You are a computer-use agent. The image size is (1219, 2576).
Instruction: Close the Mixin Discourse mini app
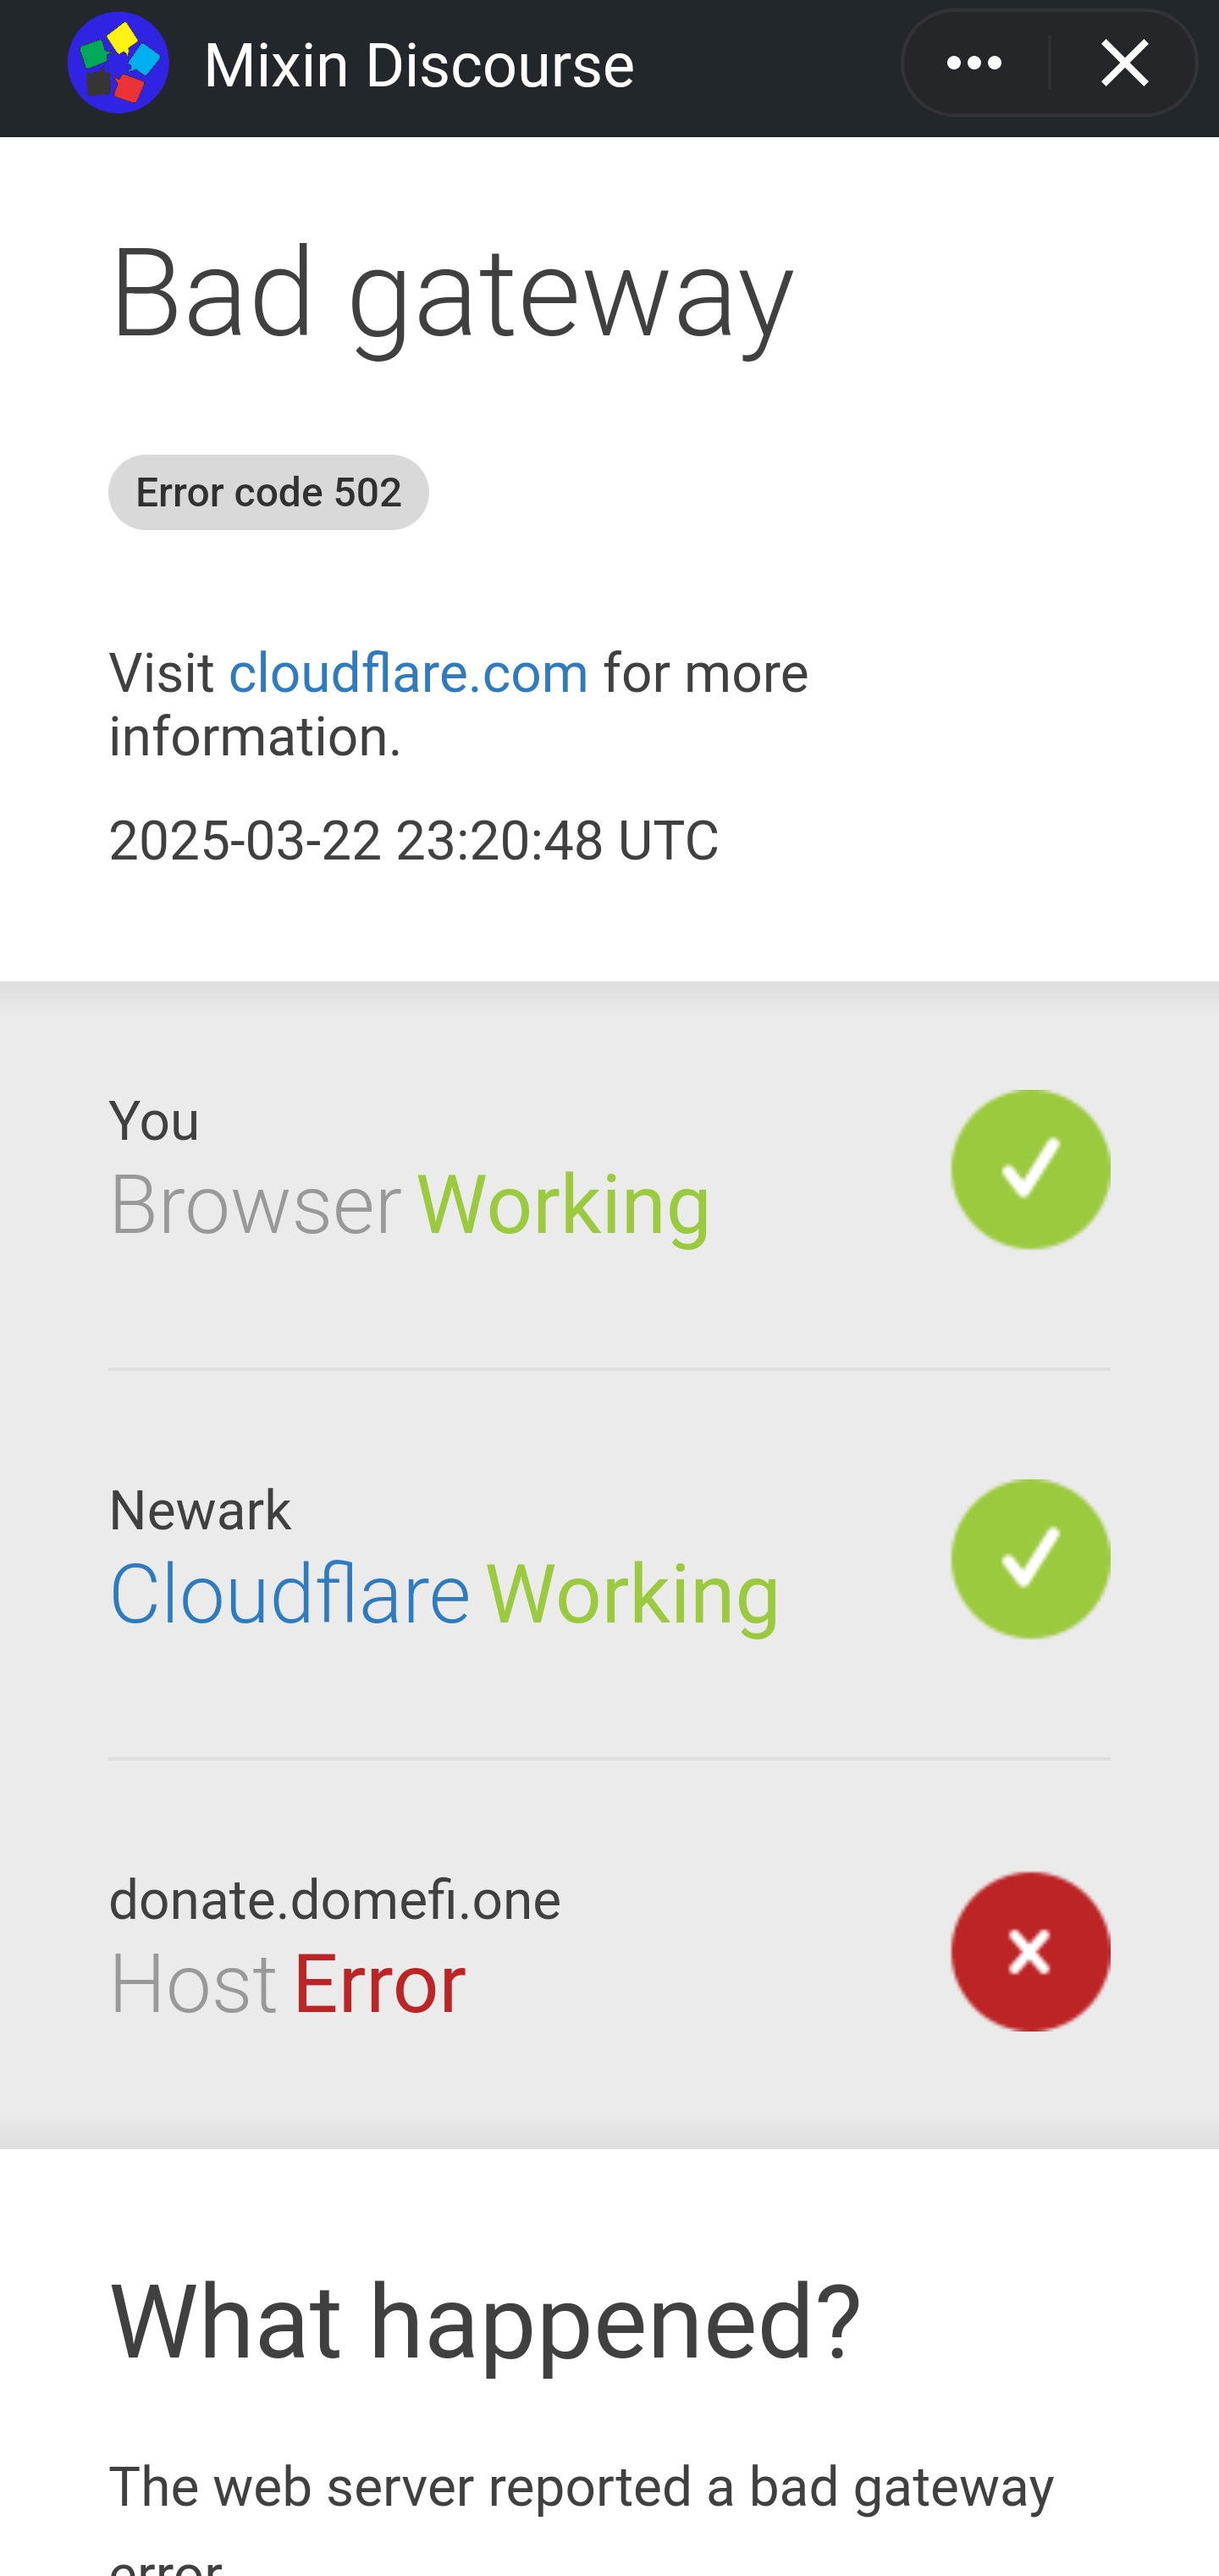[1124, 63]
